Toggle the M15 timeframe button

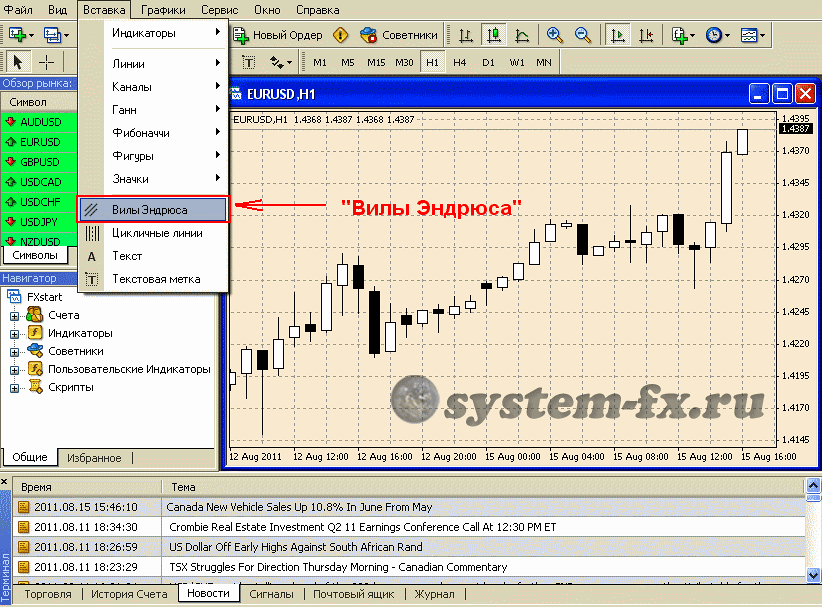pyautogui.click(x=376, y=62)
